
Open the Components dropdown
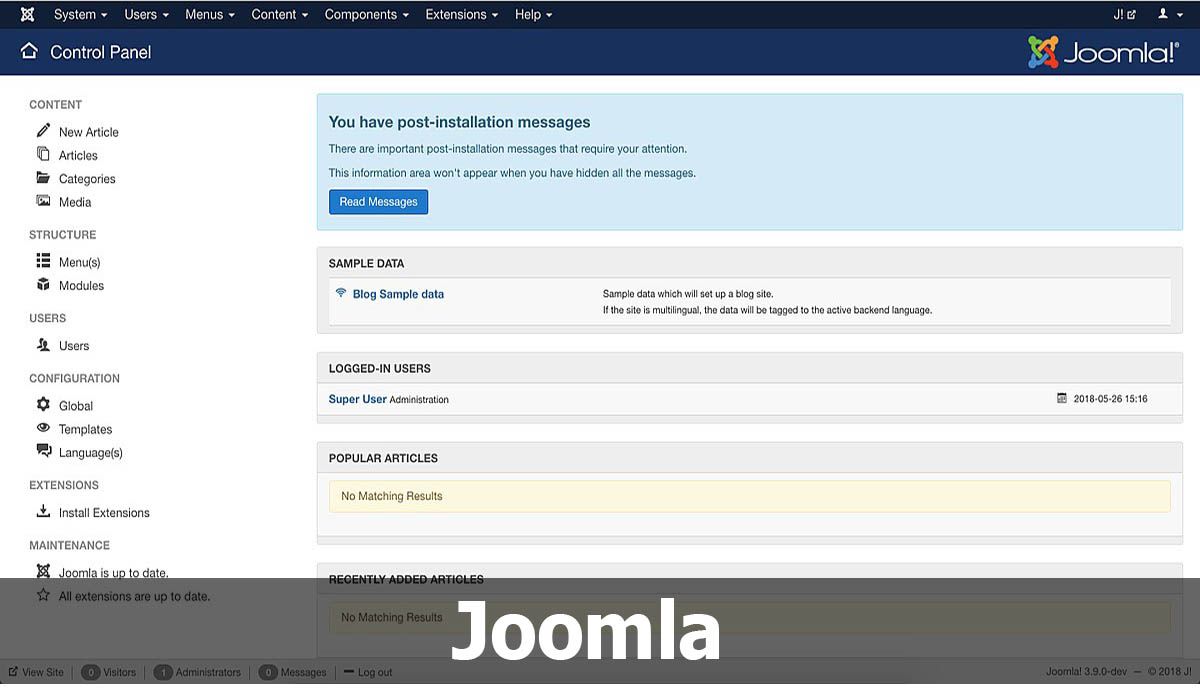pos(367,14)
